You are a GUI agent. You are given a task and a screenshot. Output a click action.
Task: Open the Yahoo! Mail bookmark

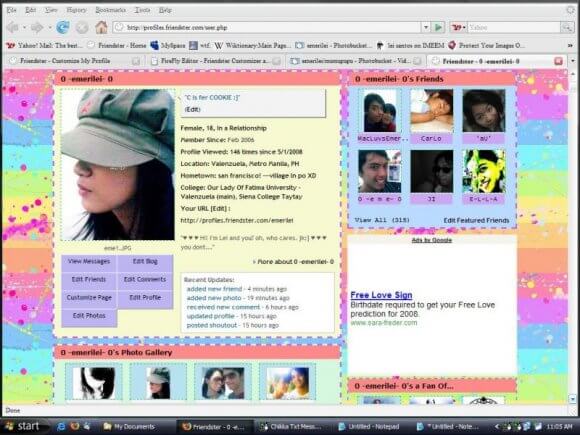click(x=45, y=45)
